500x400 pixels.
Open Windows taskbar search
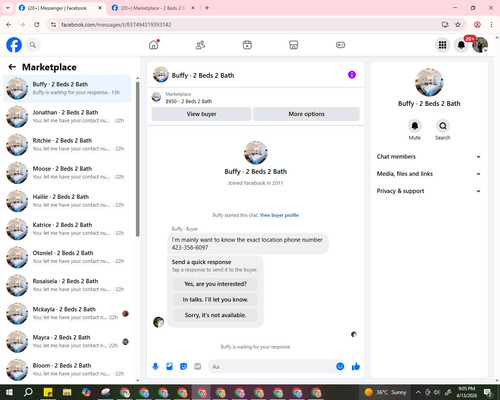coord(28,392)
